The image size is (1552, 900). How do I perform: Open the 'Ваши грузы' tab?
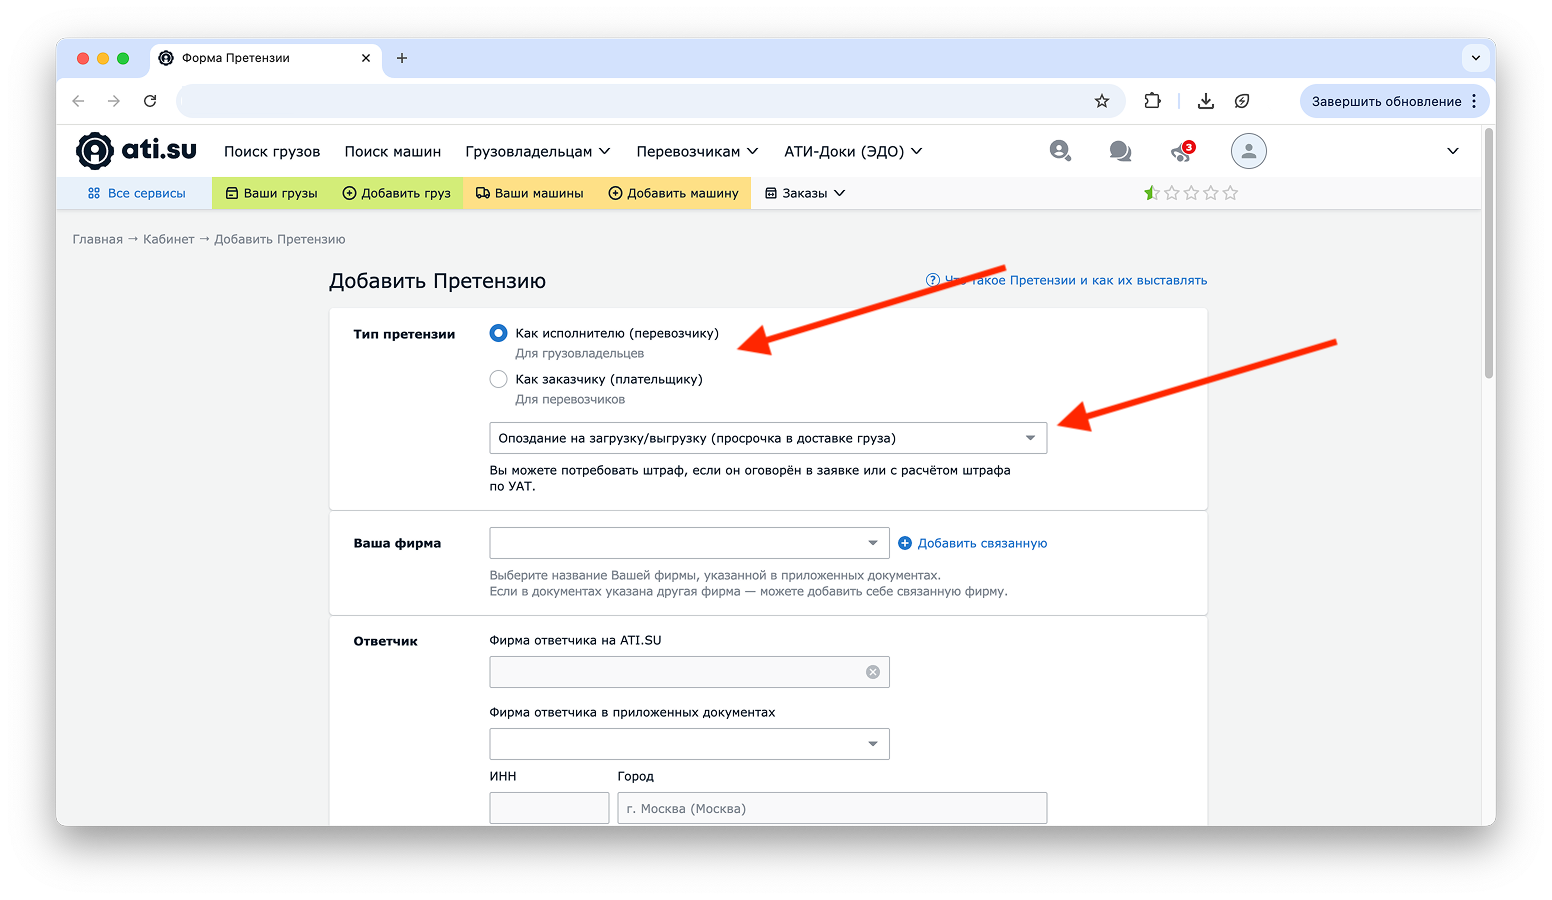[272, 193]
